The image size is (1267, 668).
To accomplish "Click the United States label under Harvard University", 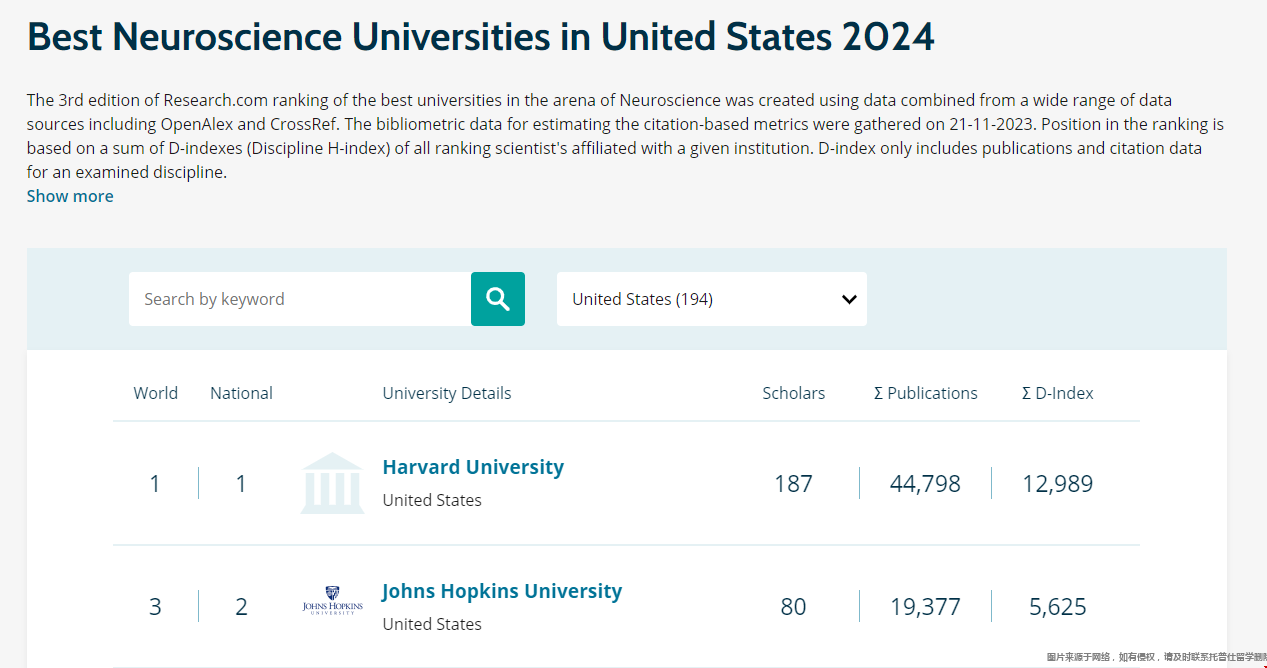I will pyautogui.click(x=432, y=500).
